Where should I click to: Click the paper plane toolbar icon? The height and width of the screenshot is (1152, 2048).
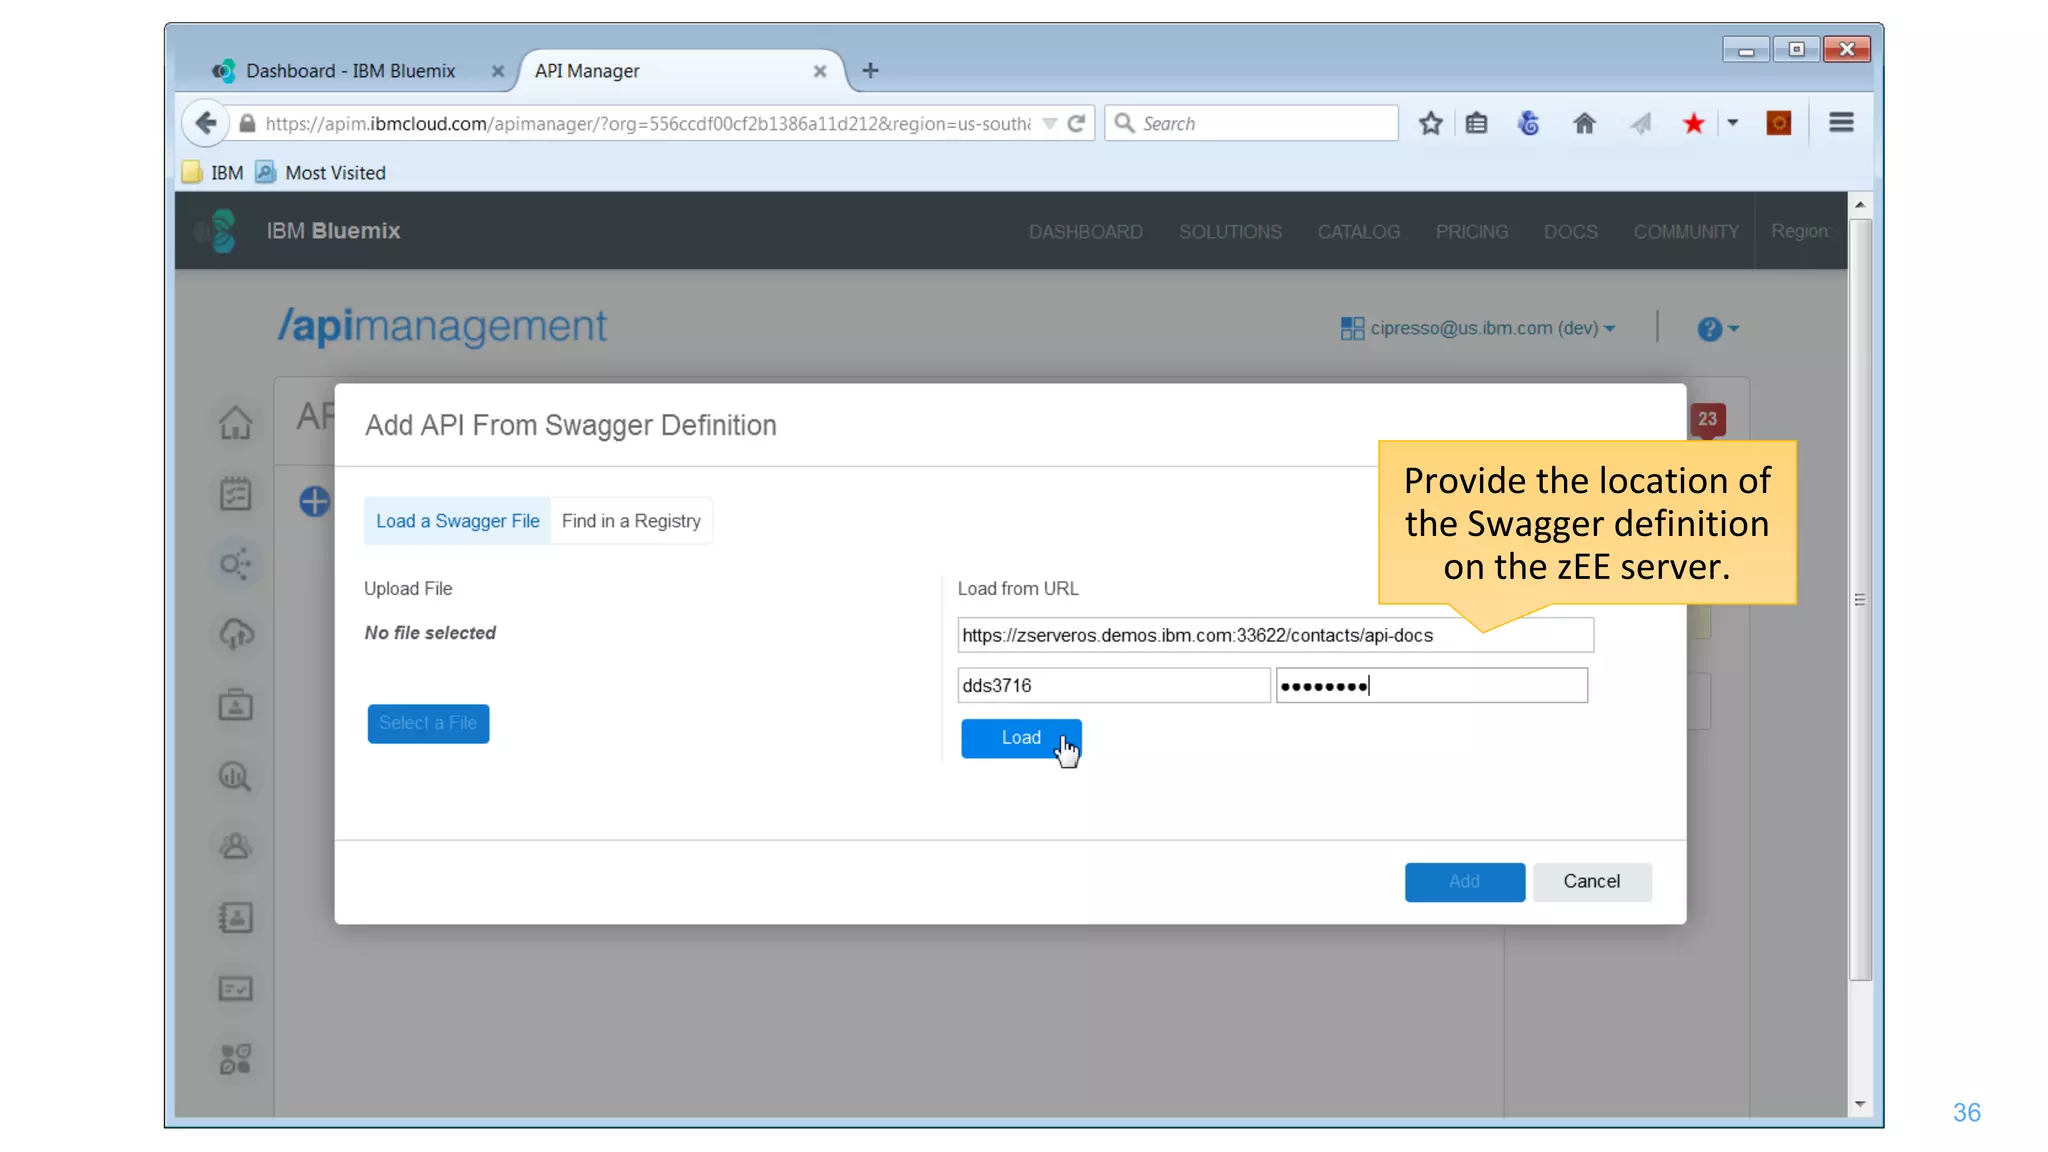point(1640,123)
